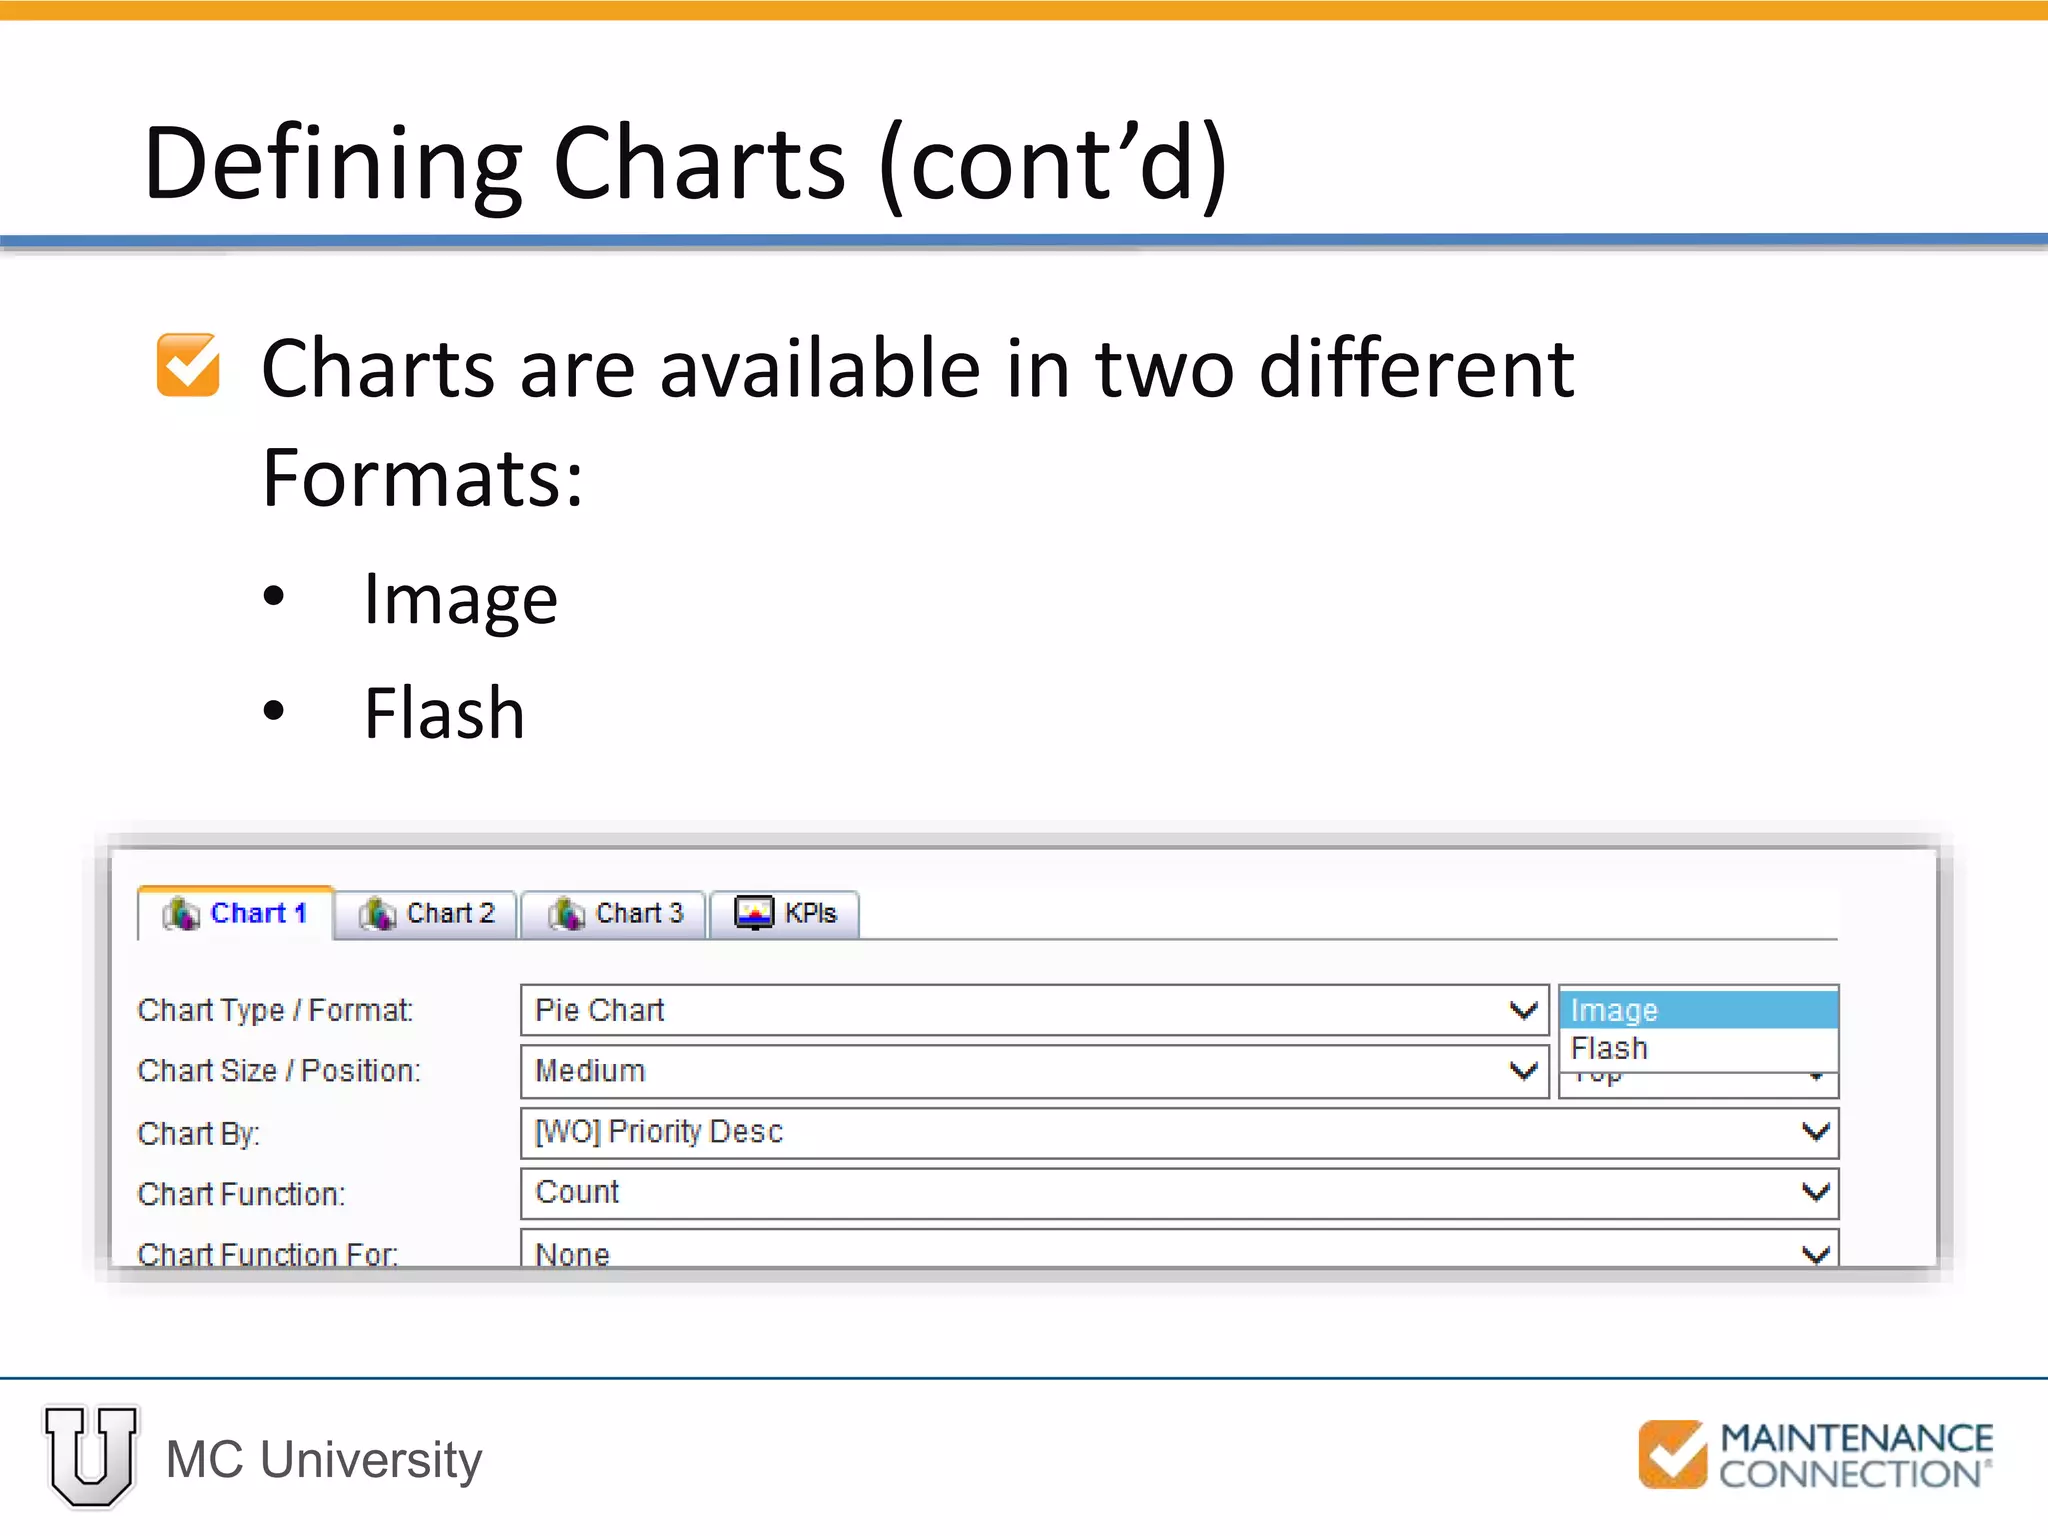The height and width of the screenshot is (1536, 2048).
Task: Select Image format option in list
Action: (1699, 1010)
